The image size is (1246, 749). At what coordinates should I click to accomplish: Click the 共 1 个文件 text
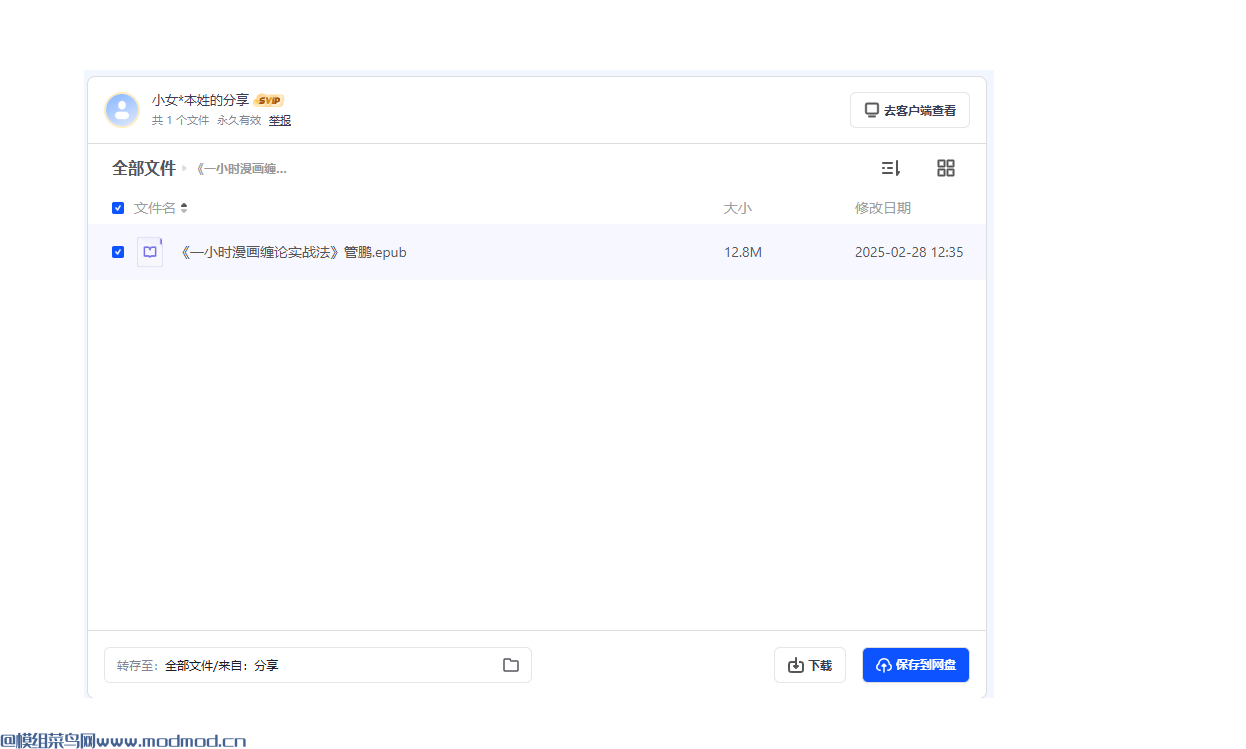point(181,120)
